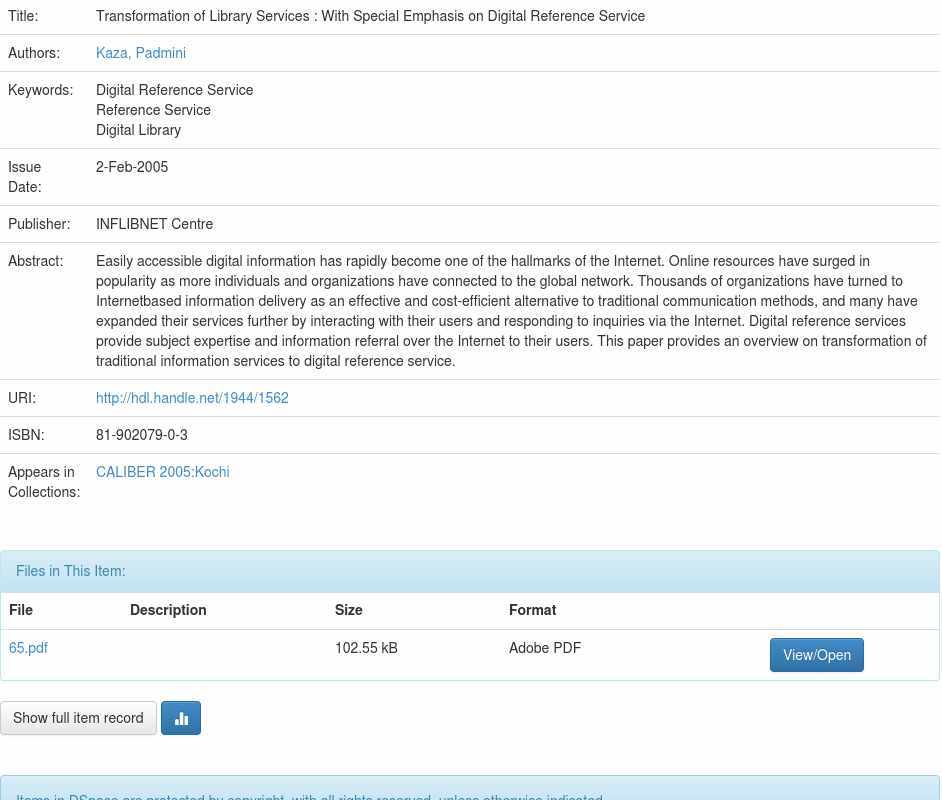942x800 pixels.
Task: Follow the hdl.handle.net URI link
Action: (x=192, y=398)
